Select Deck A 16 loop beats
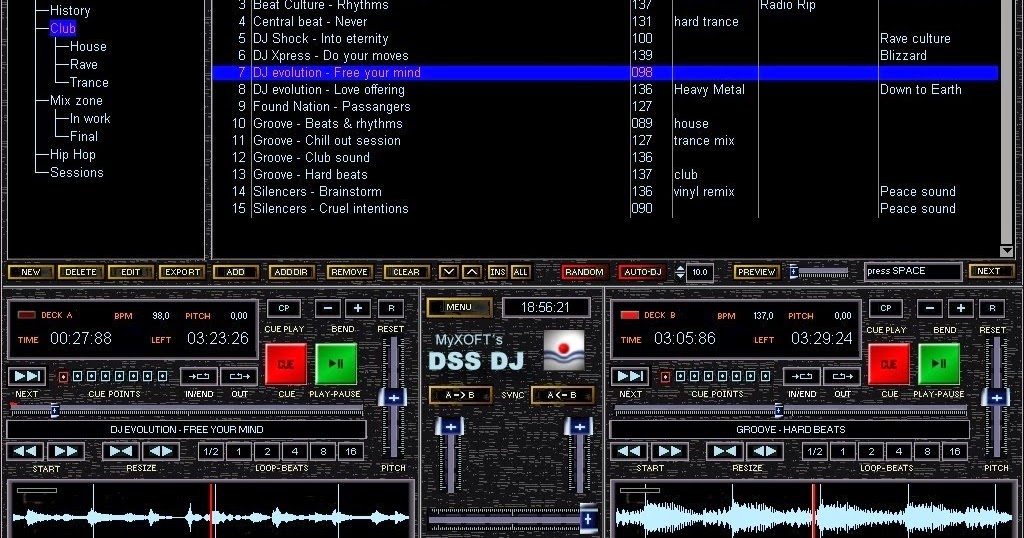 (351, 451)
